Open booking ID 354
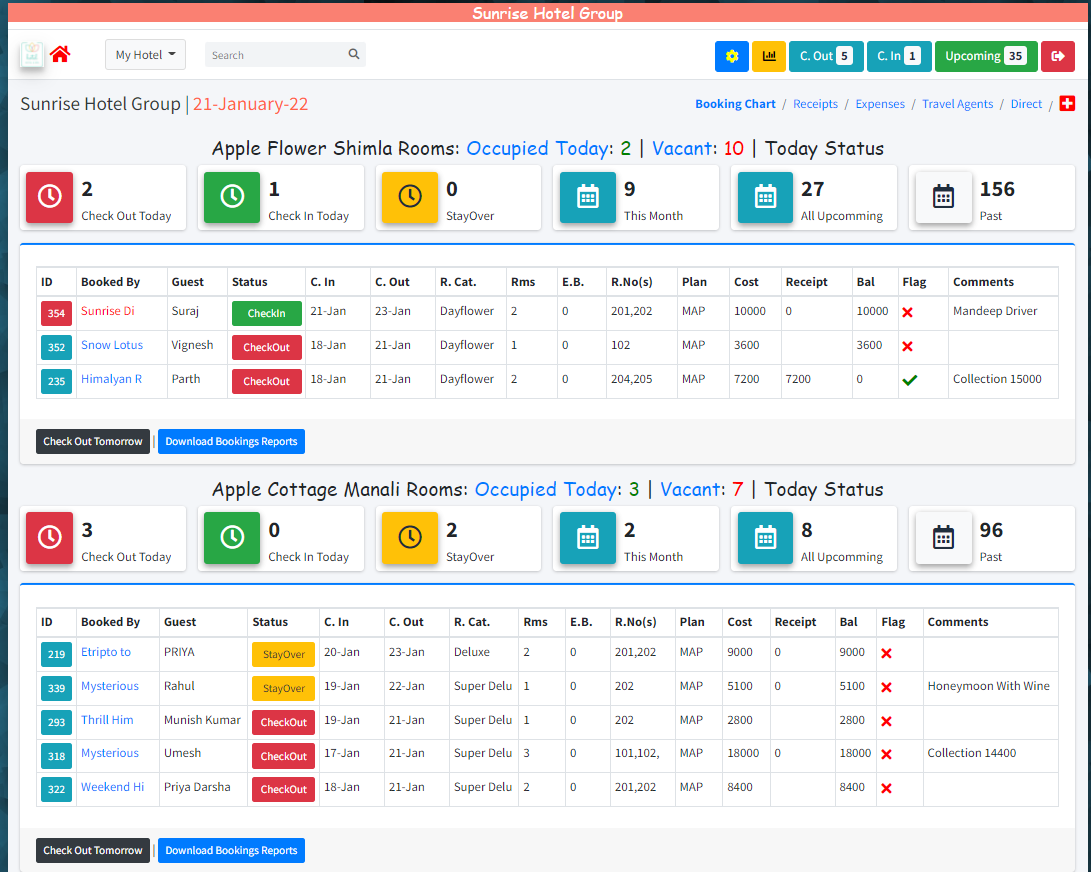 [x=56, y=313]
